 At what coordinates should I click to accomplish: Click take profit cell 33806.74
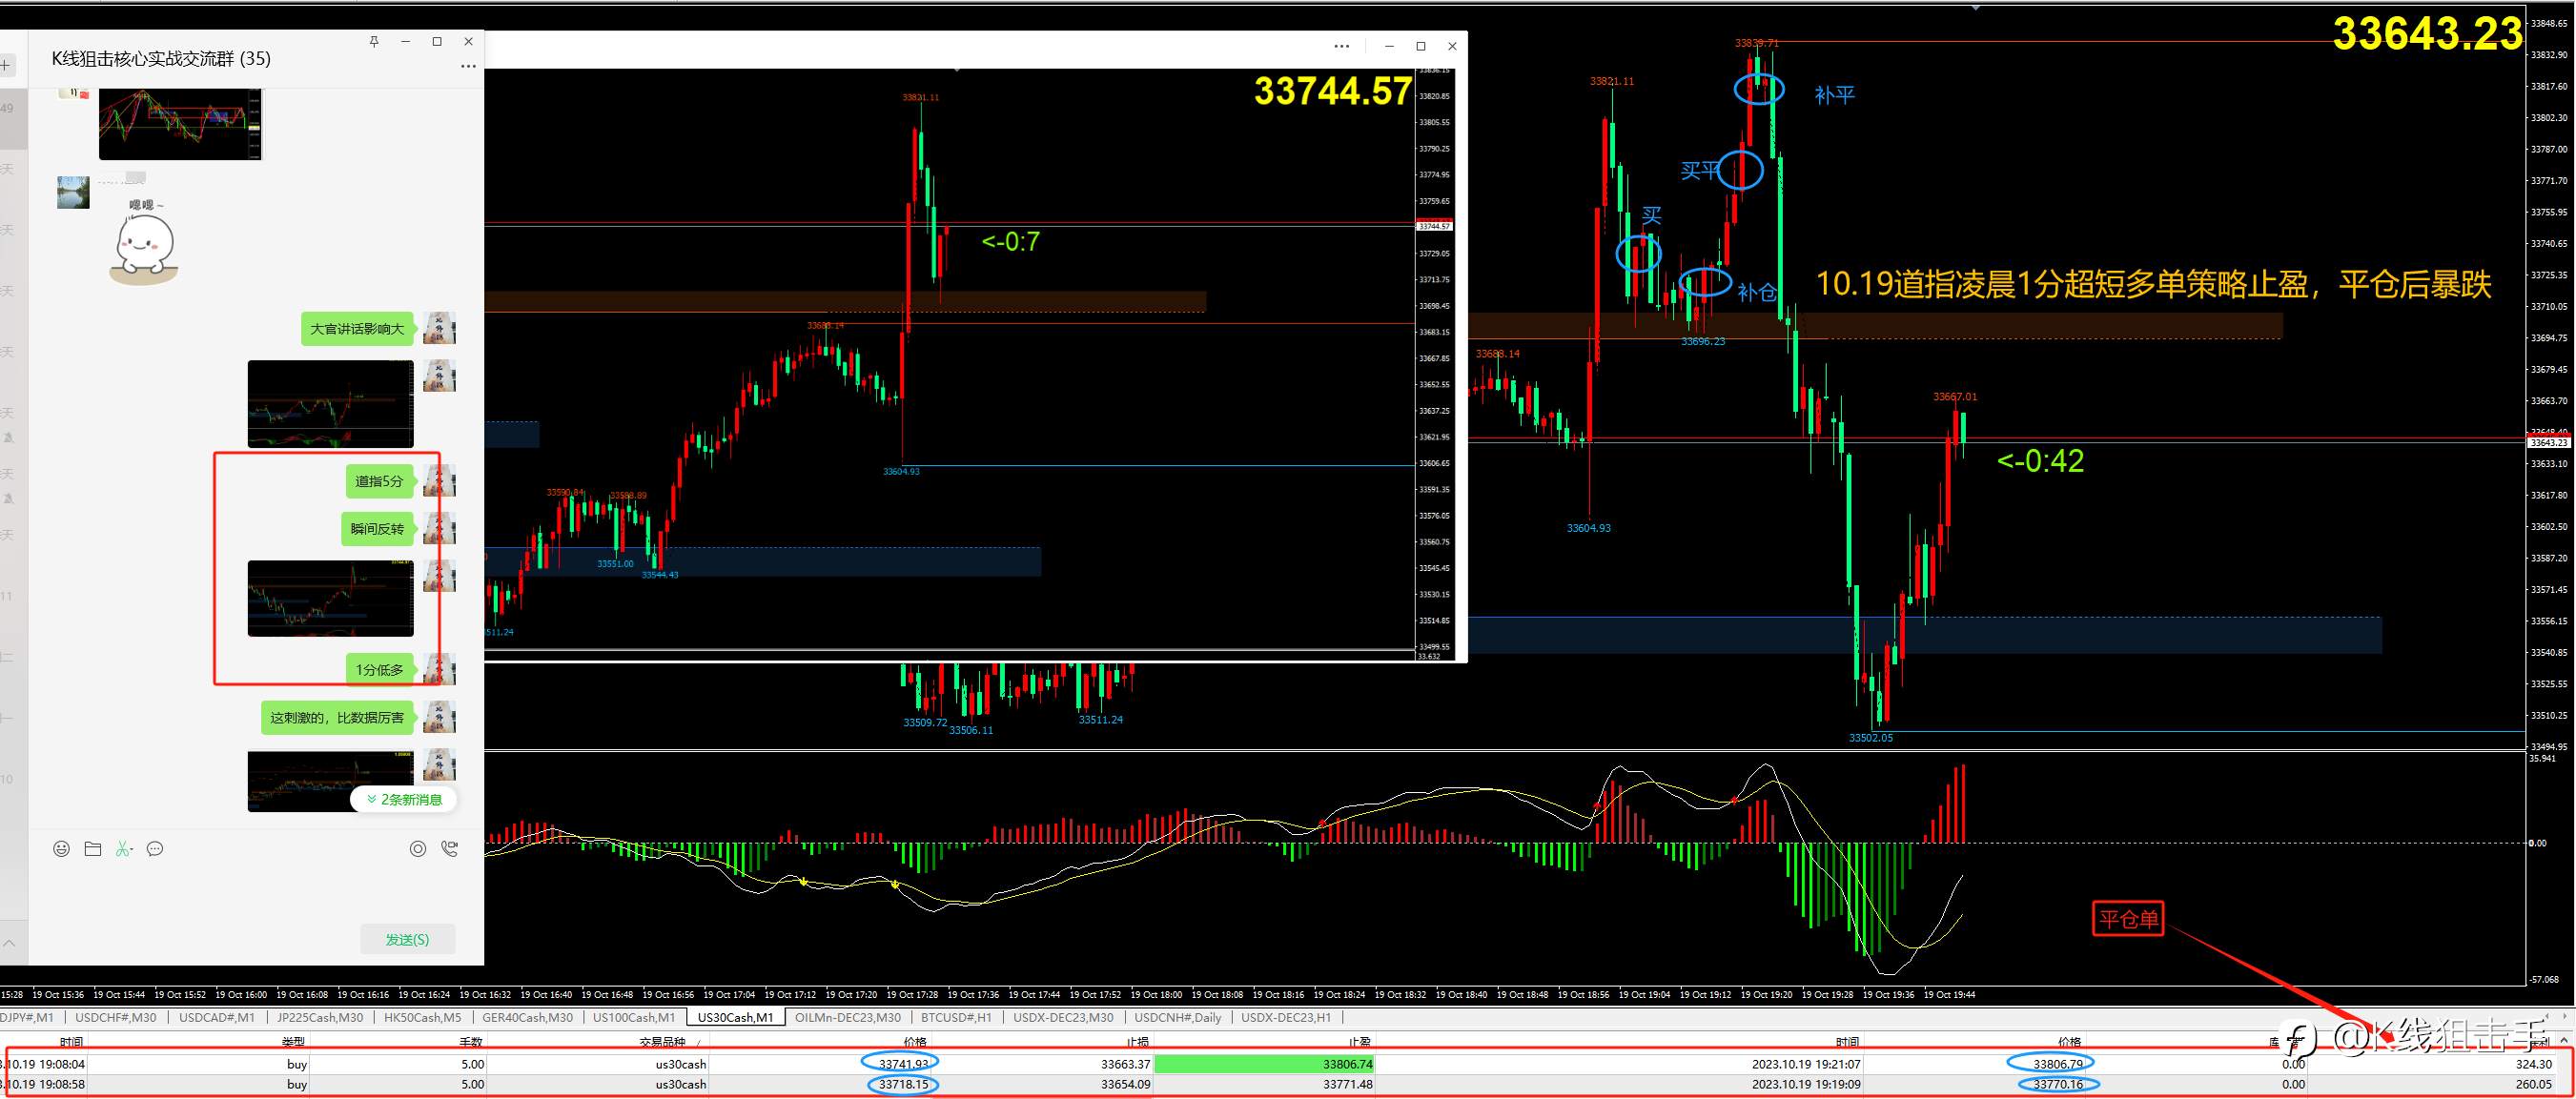tap(1265, 1064)
